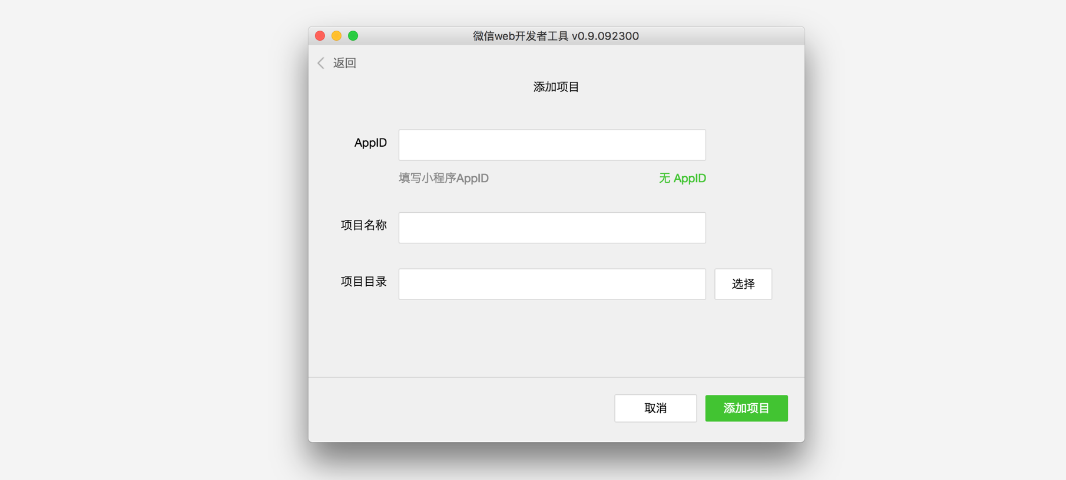
Task: Minimize window with the yellow button
Action: click(x=337, y=36)
